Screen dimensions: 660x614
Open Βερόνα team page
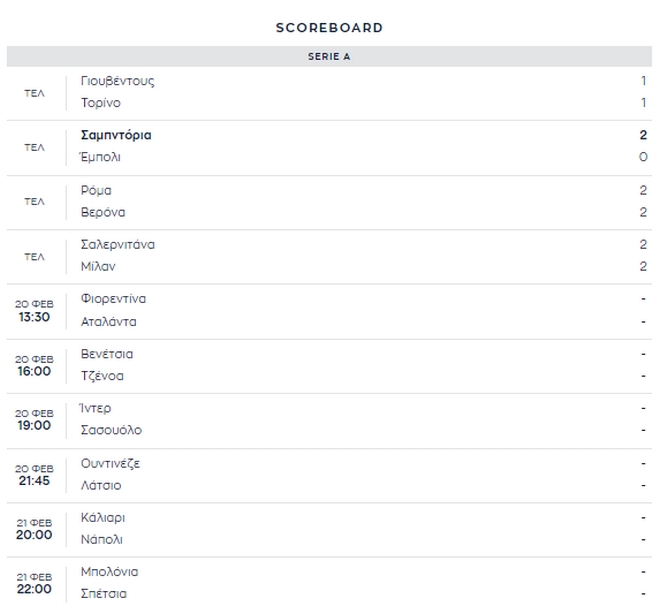tap(103, 212)
